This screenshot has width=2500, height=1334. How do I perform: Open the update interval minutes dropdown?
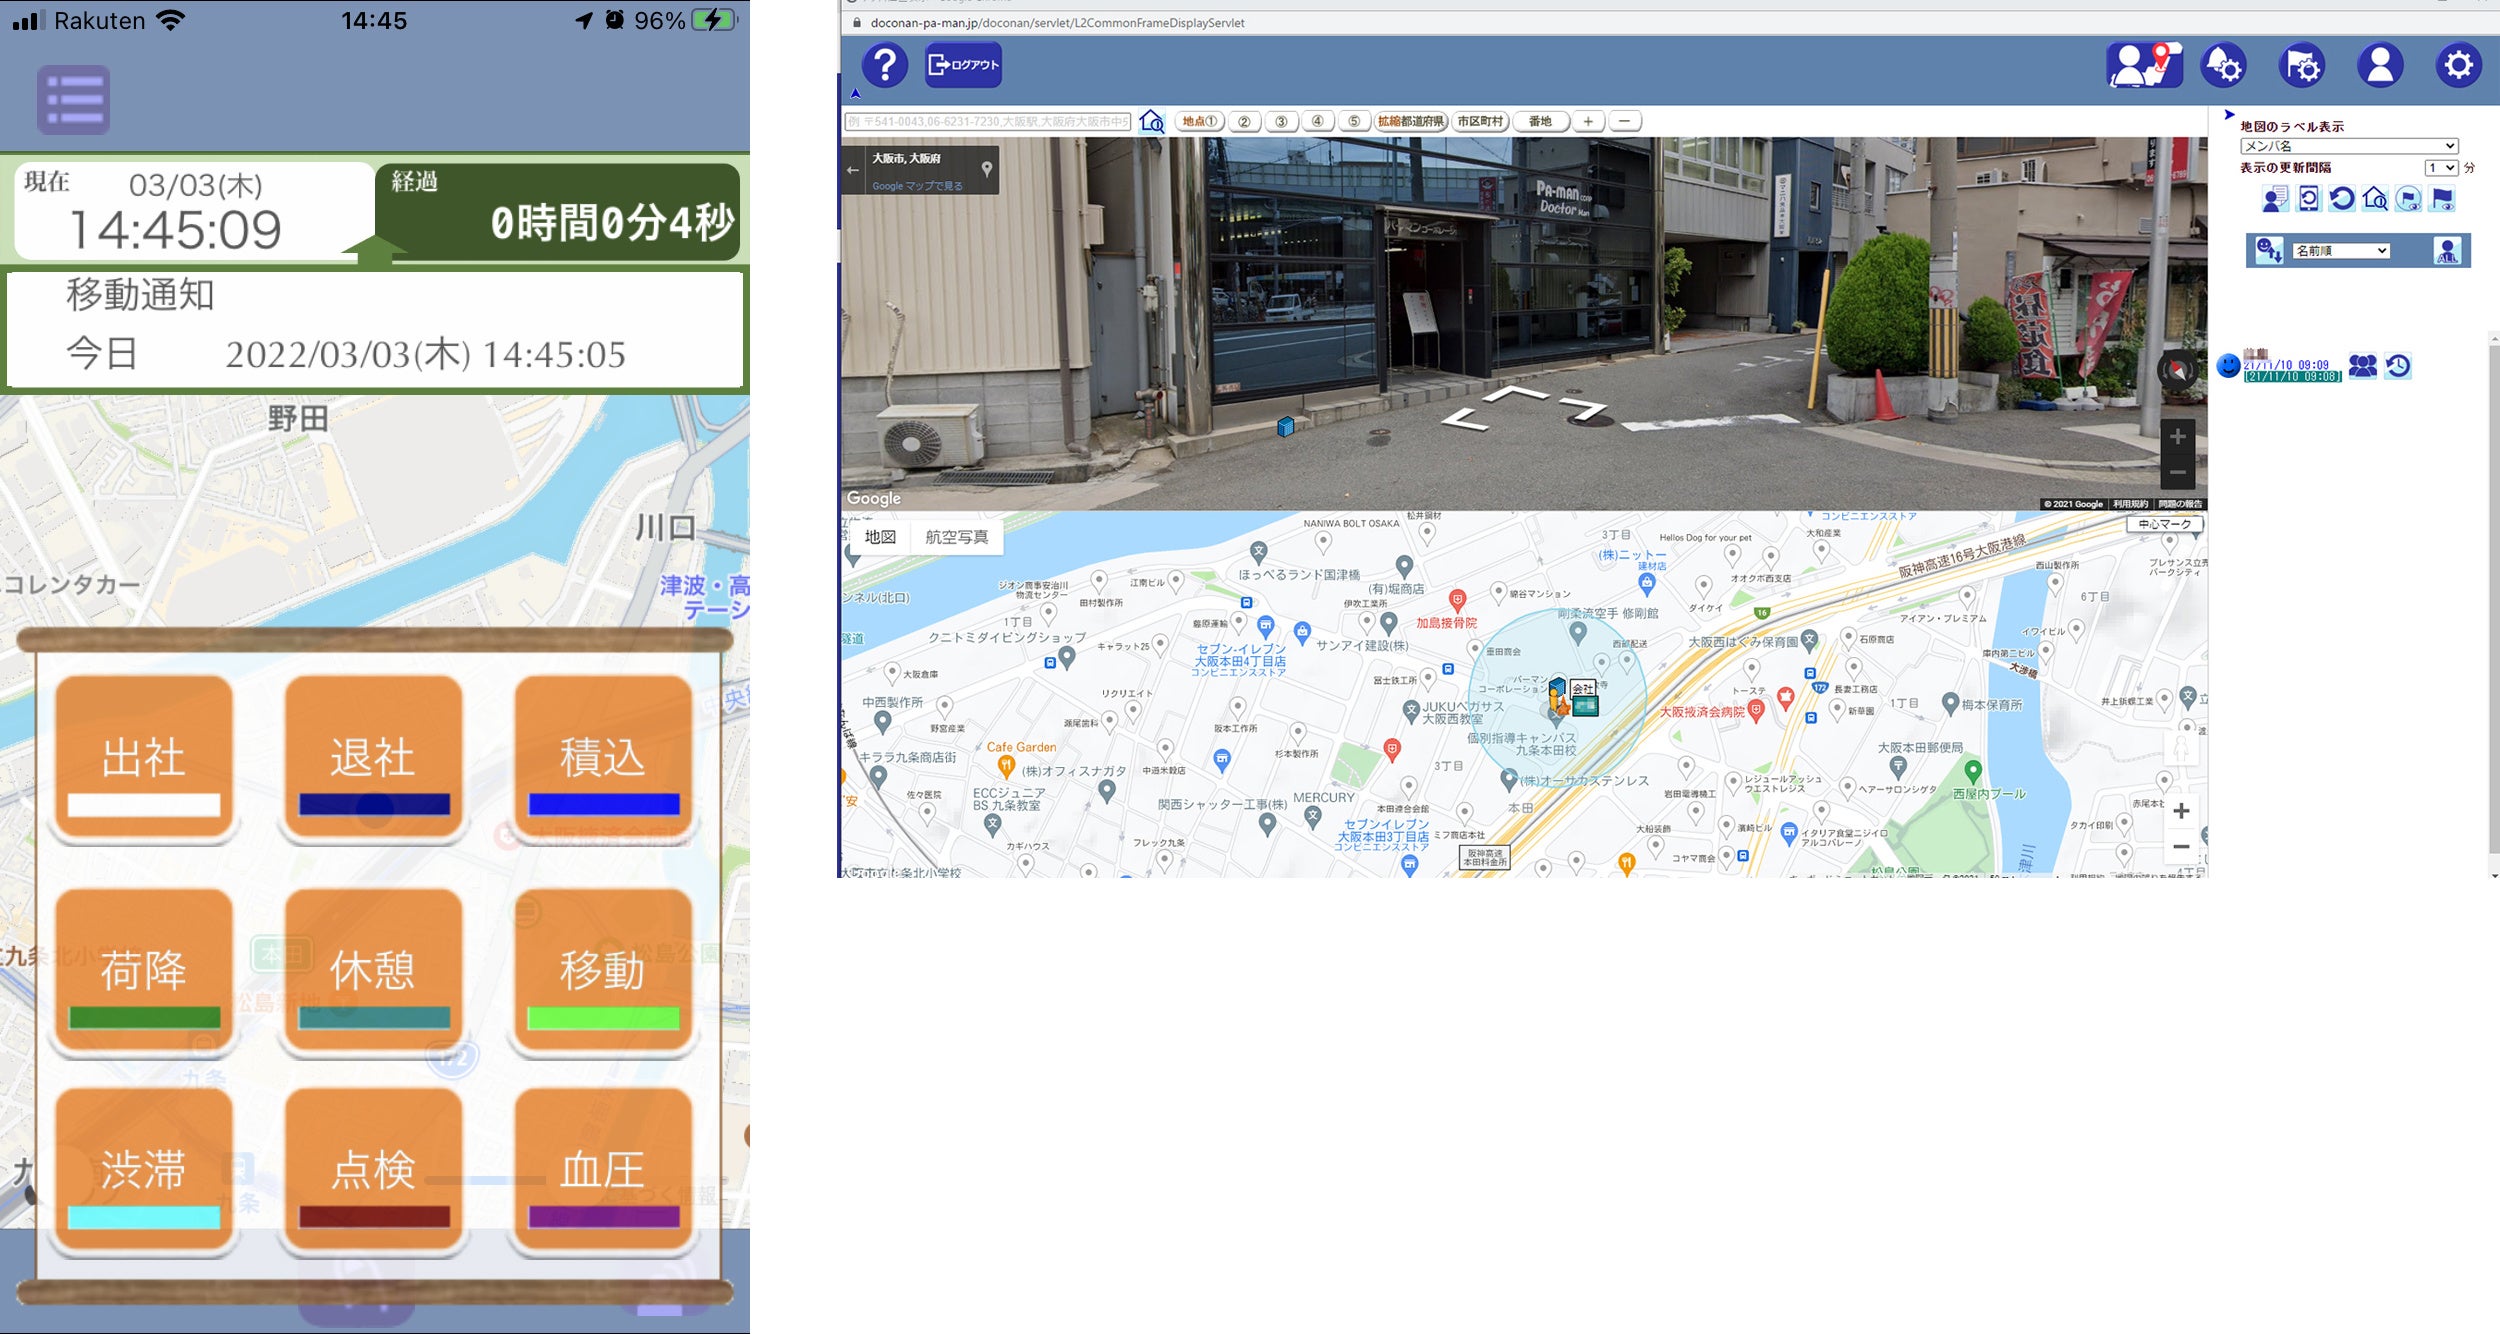2441,168
